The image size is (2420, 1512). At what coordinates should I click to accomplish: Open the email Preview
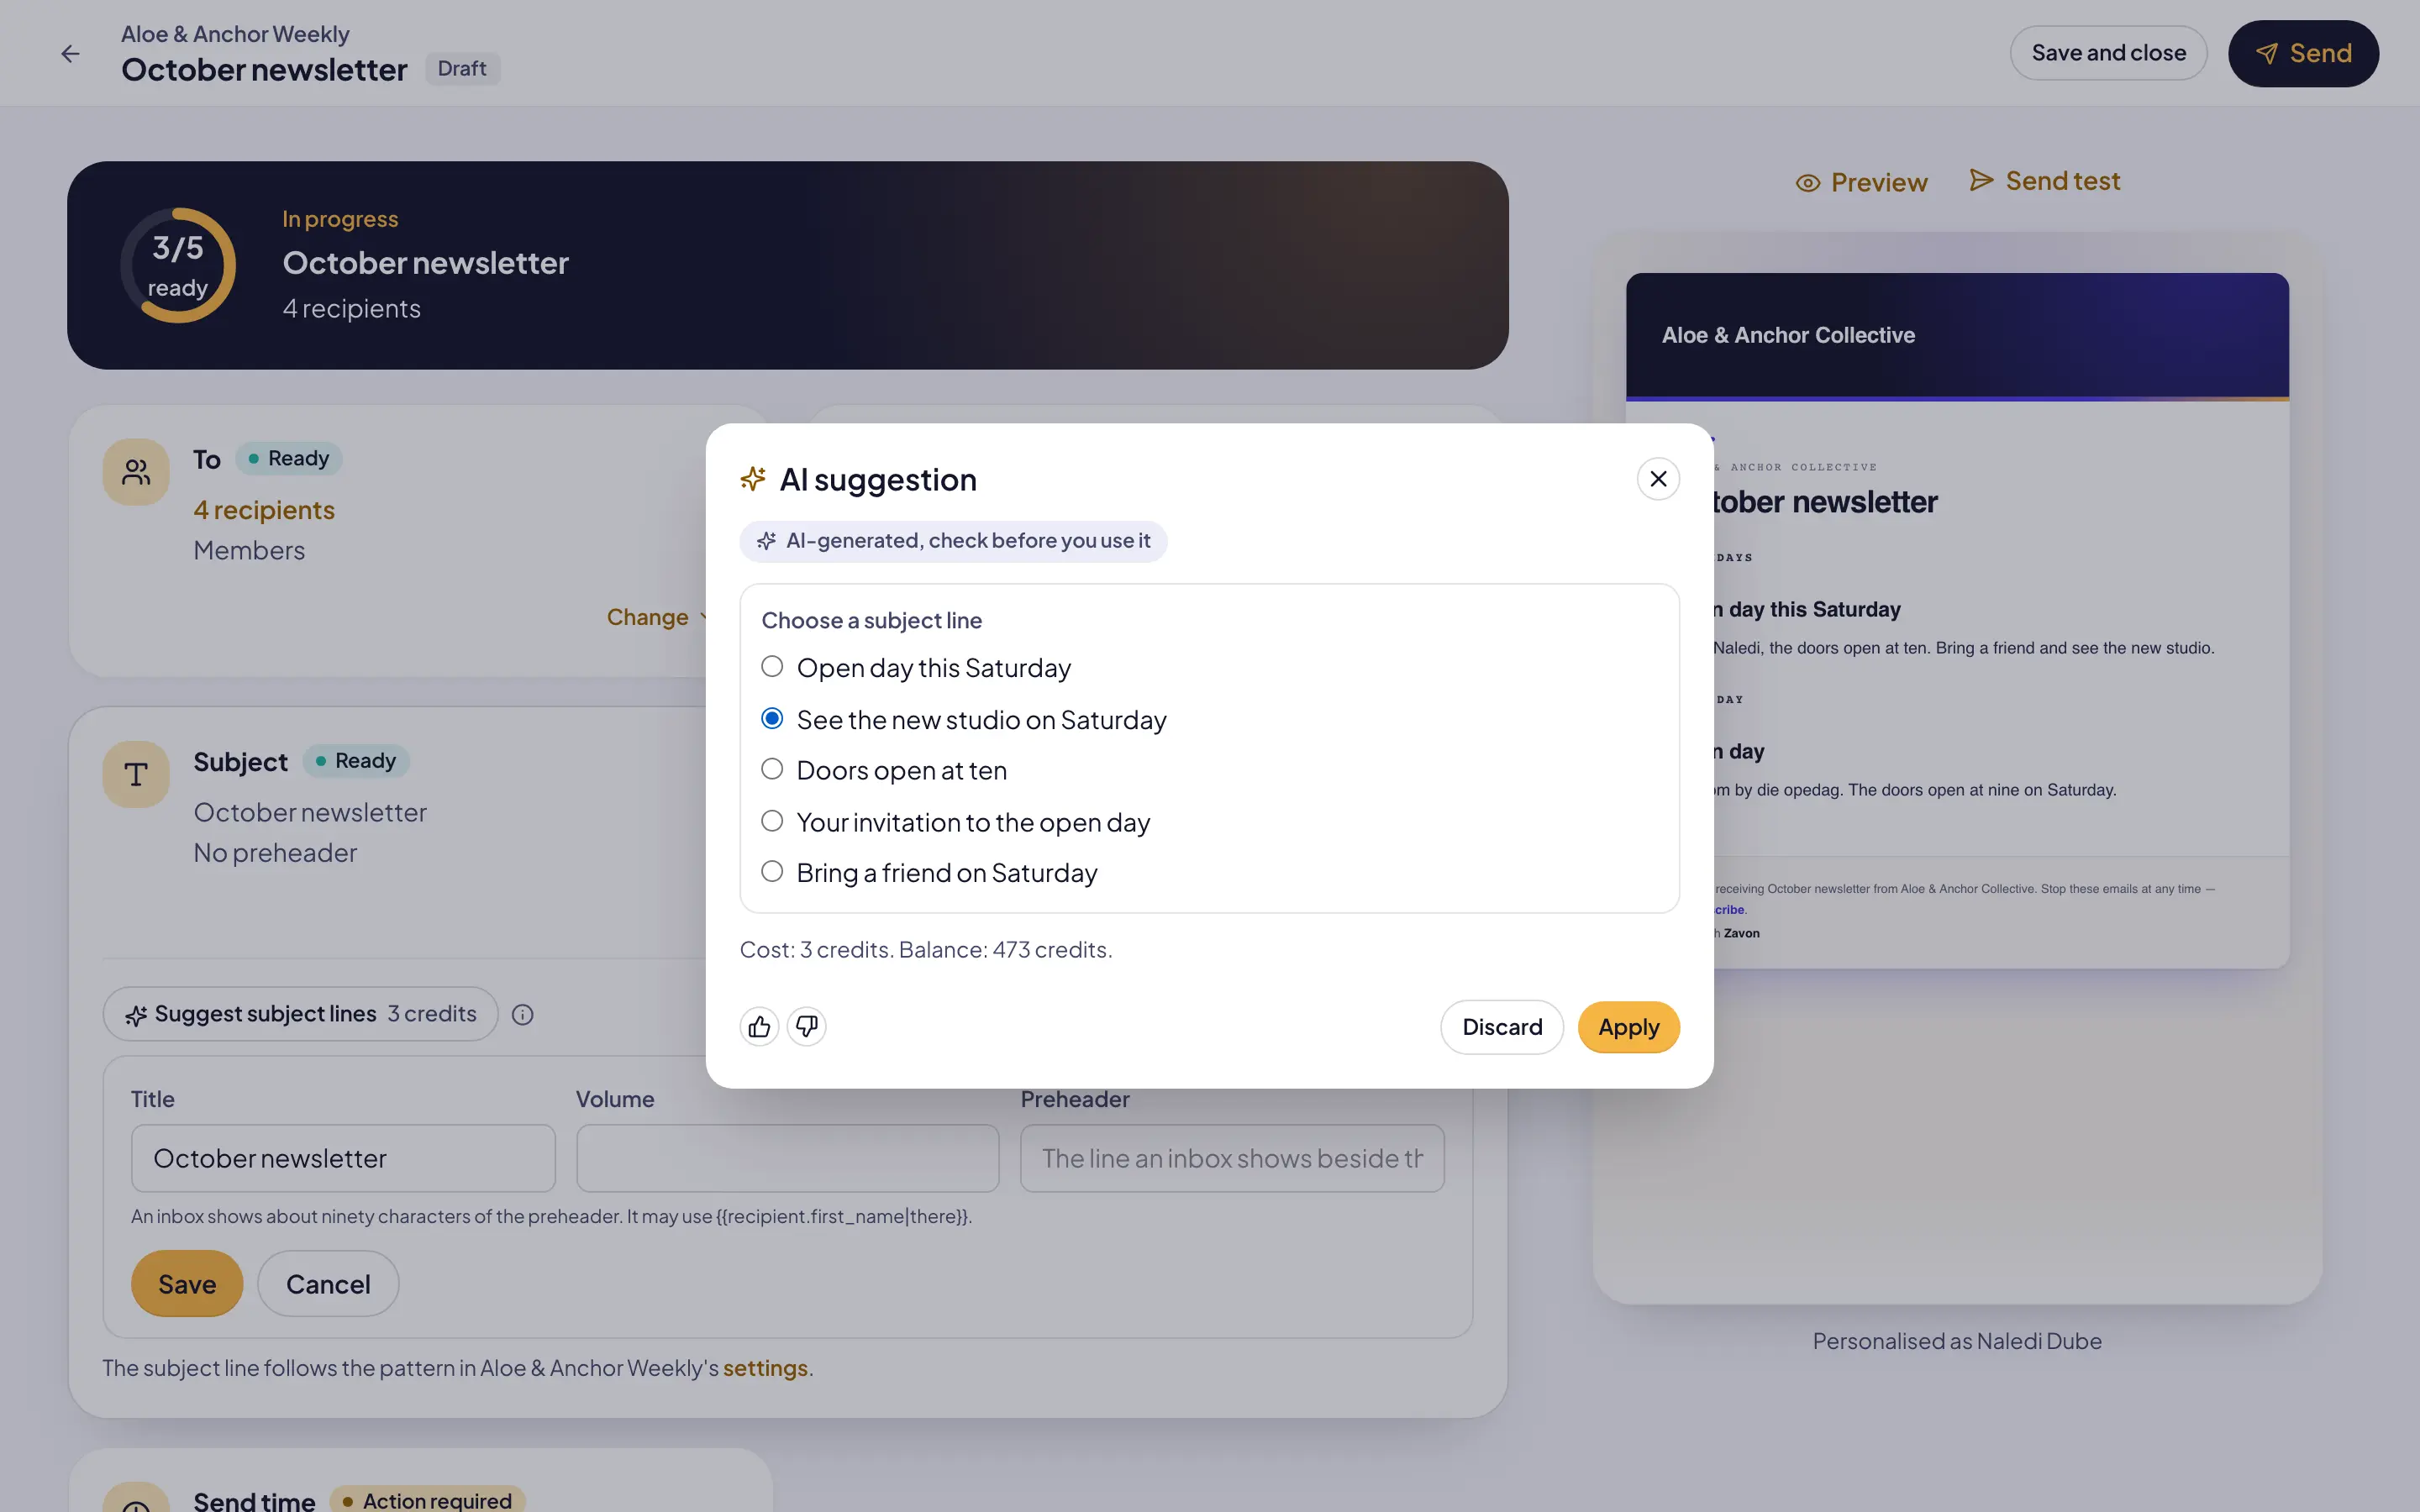[x=1861, y=182]
